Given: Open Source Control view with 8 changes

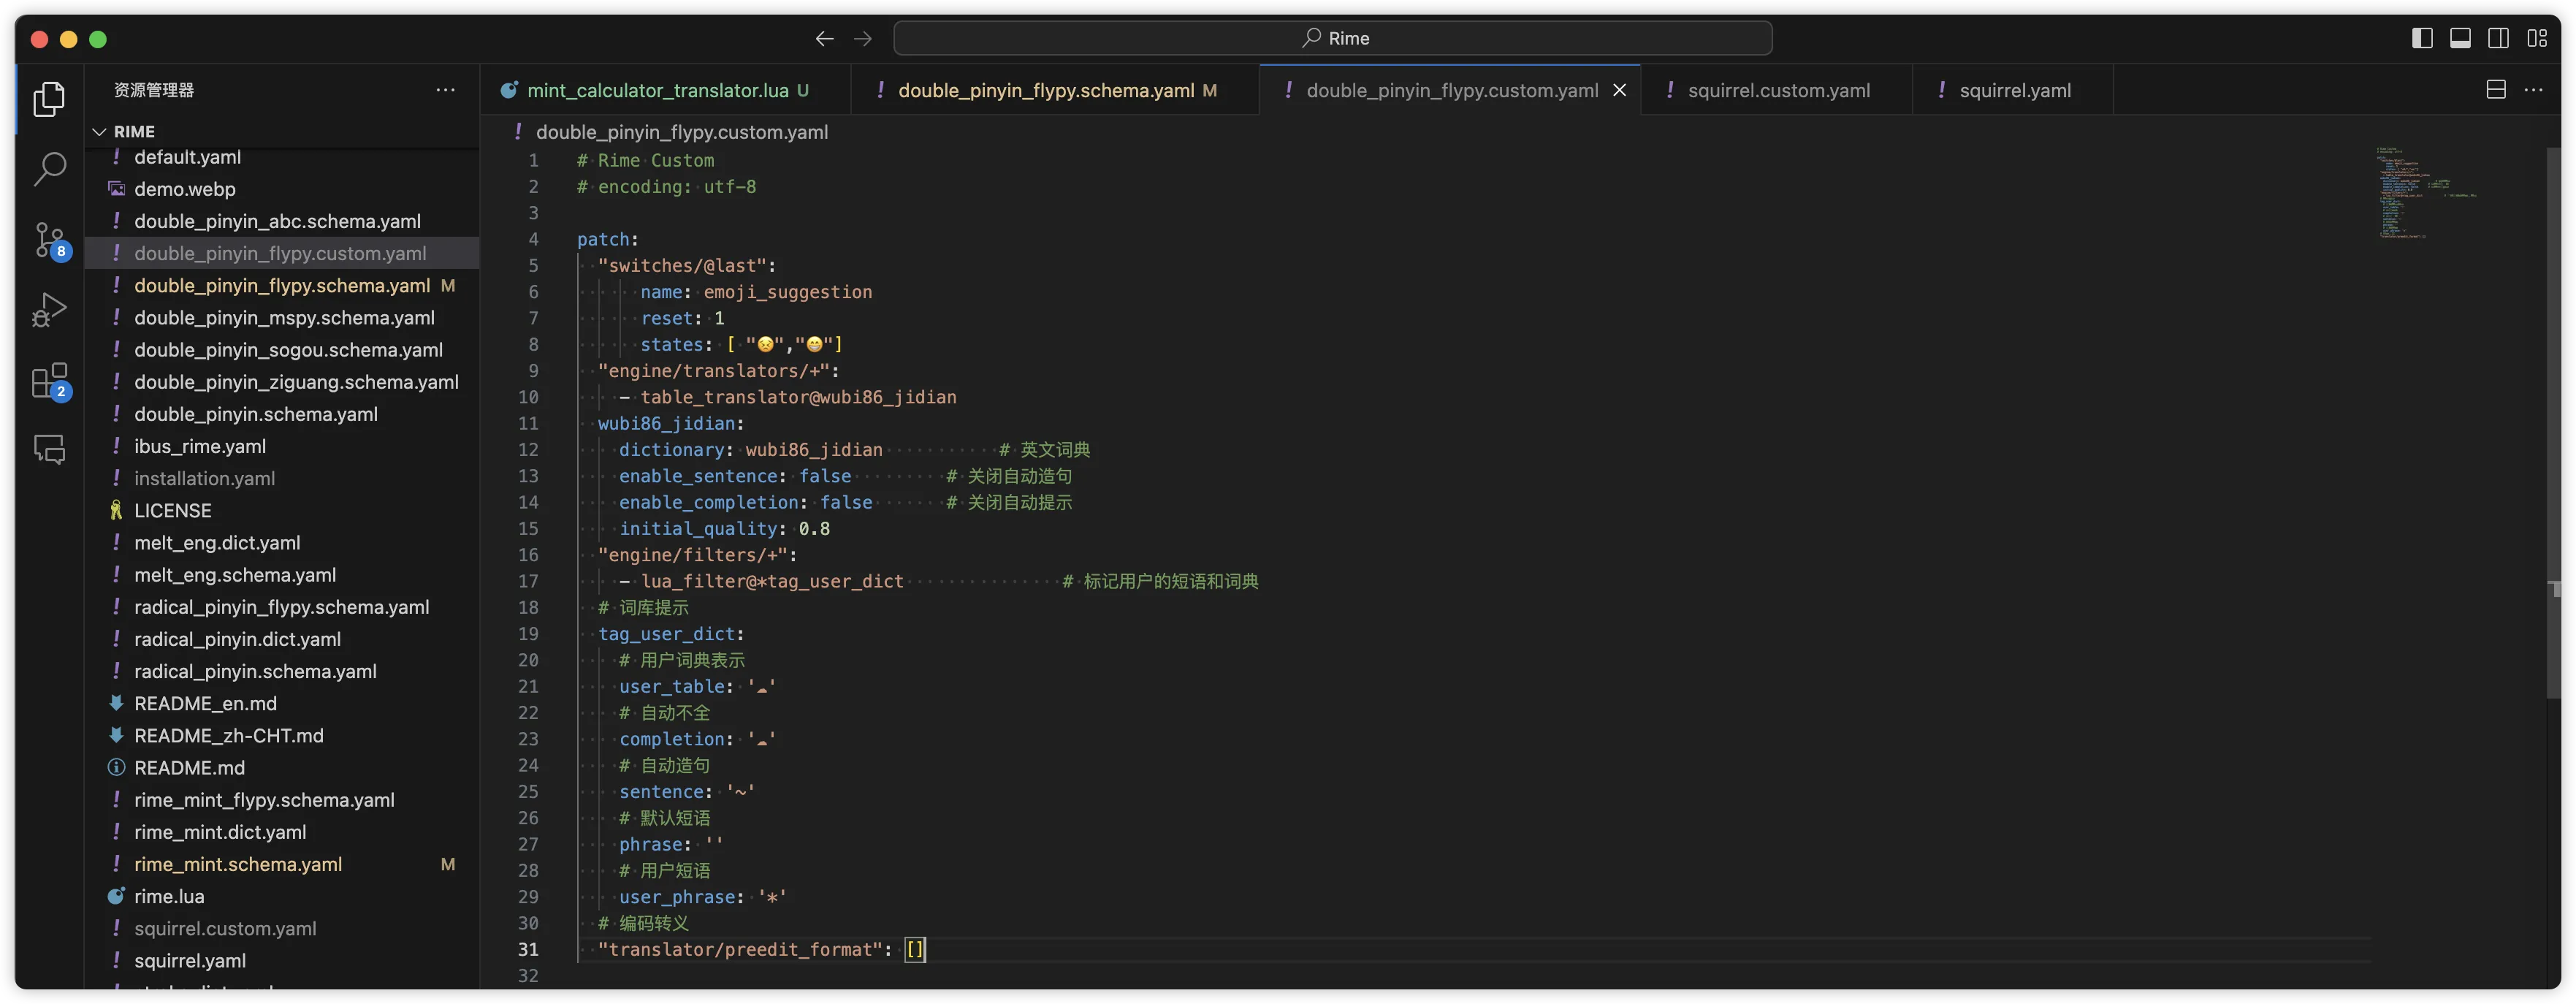Looking at the screenshot, I should click(49, 240).
